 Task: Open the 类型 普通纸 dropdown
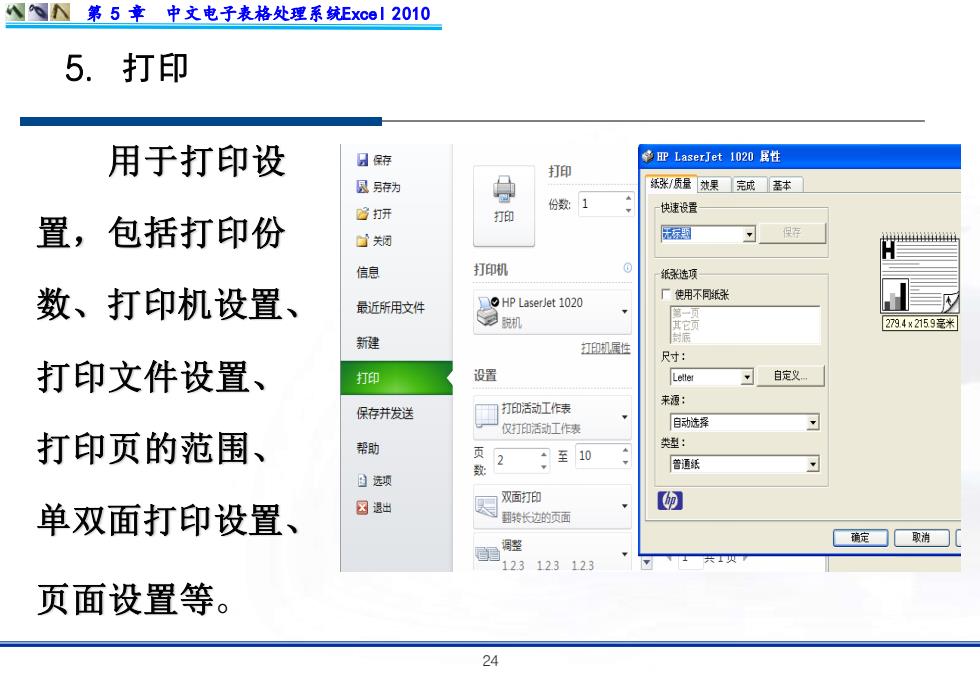coord(812,464)
